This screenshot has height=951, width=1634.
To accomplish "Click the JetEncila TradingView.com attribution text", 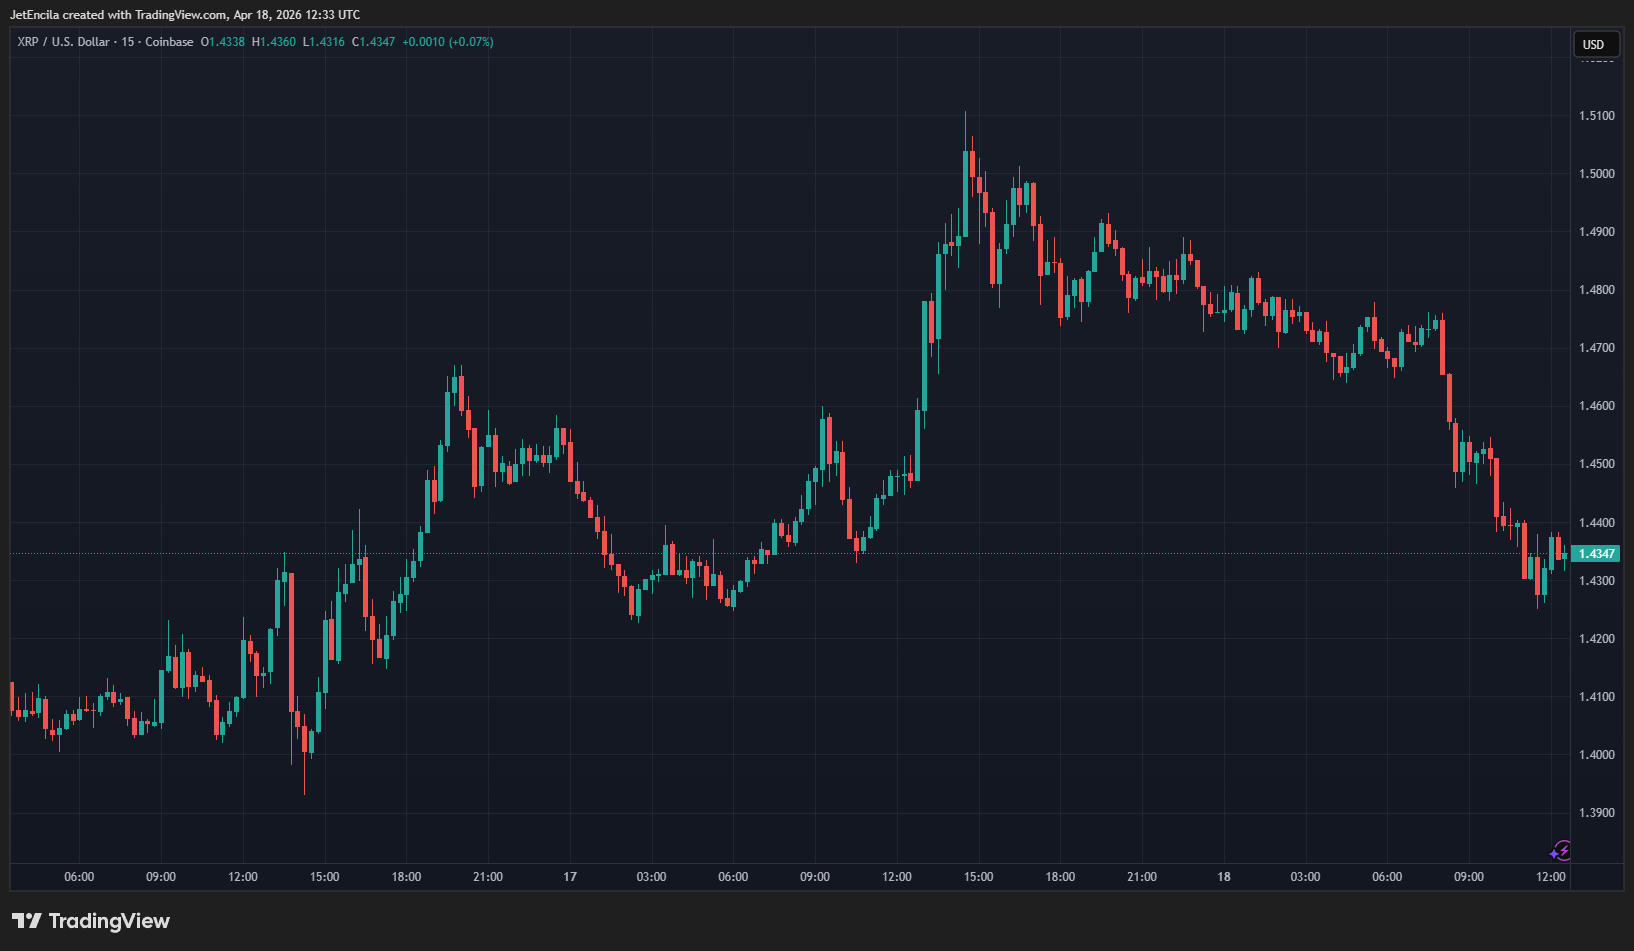I will click(185, 15).
